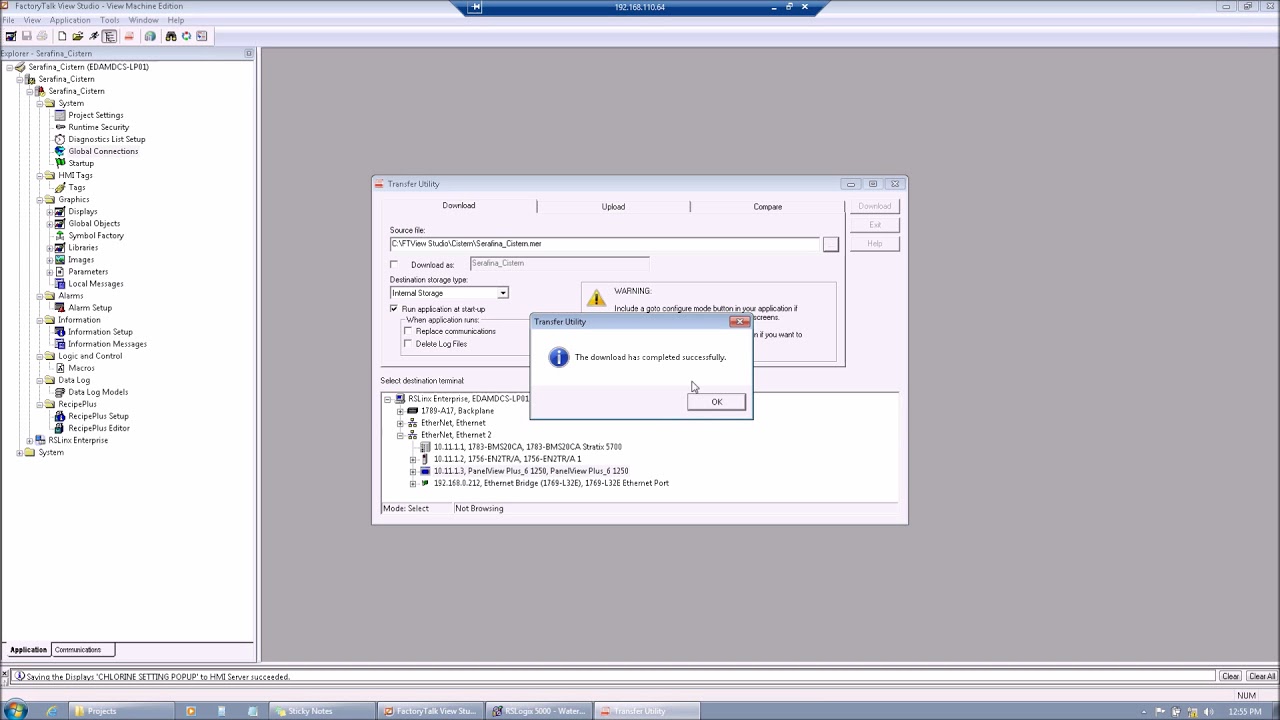Click the last toolbar icon after refresh arrows
The image size is (1280, 720).
point(202,36)
